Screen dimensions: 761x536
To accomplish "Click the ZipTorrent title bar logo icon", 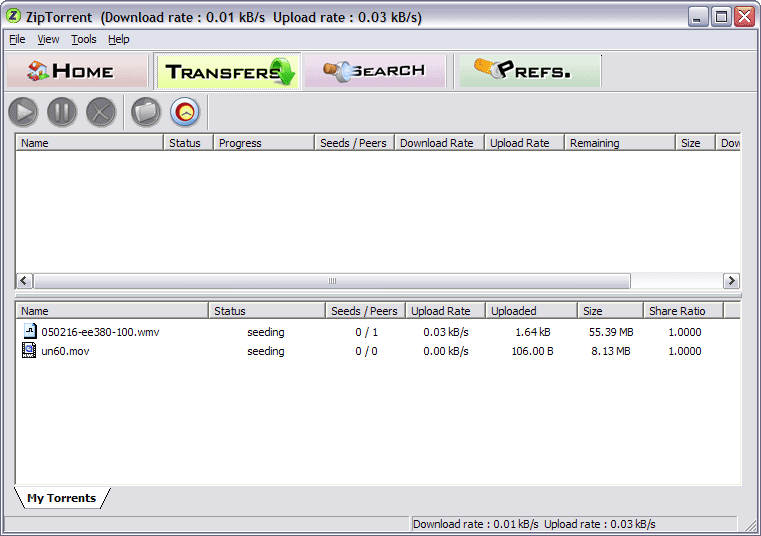I will [13, 17].
